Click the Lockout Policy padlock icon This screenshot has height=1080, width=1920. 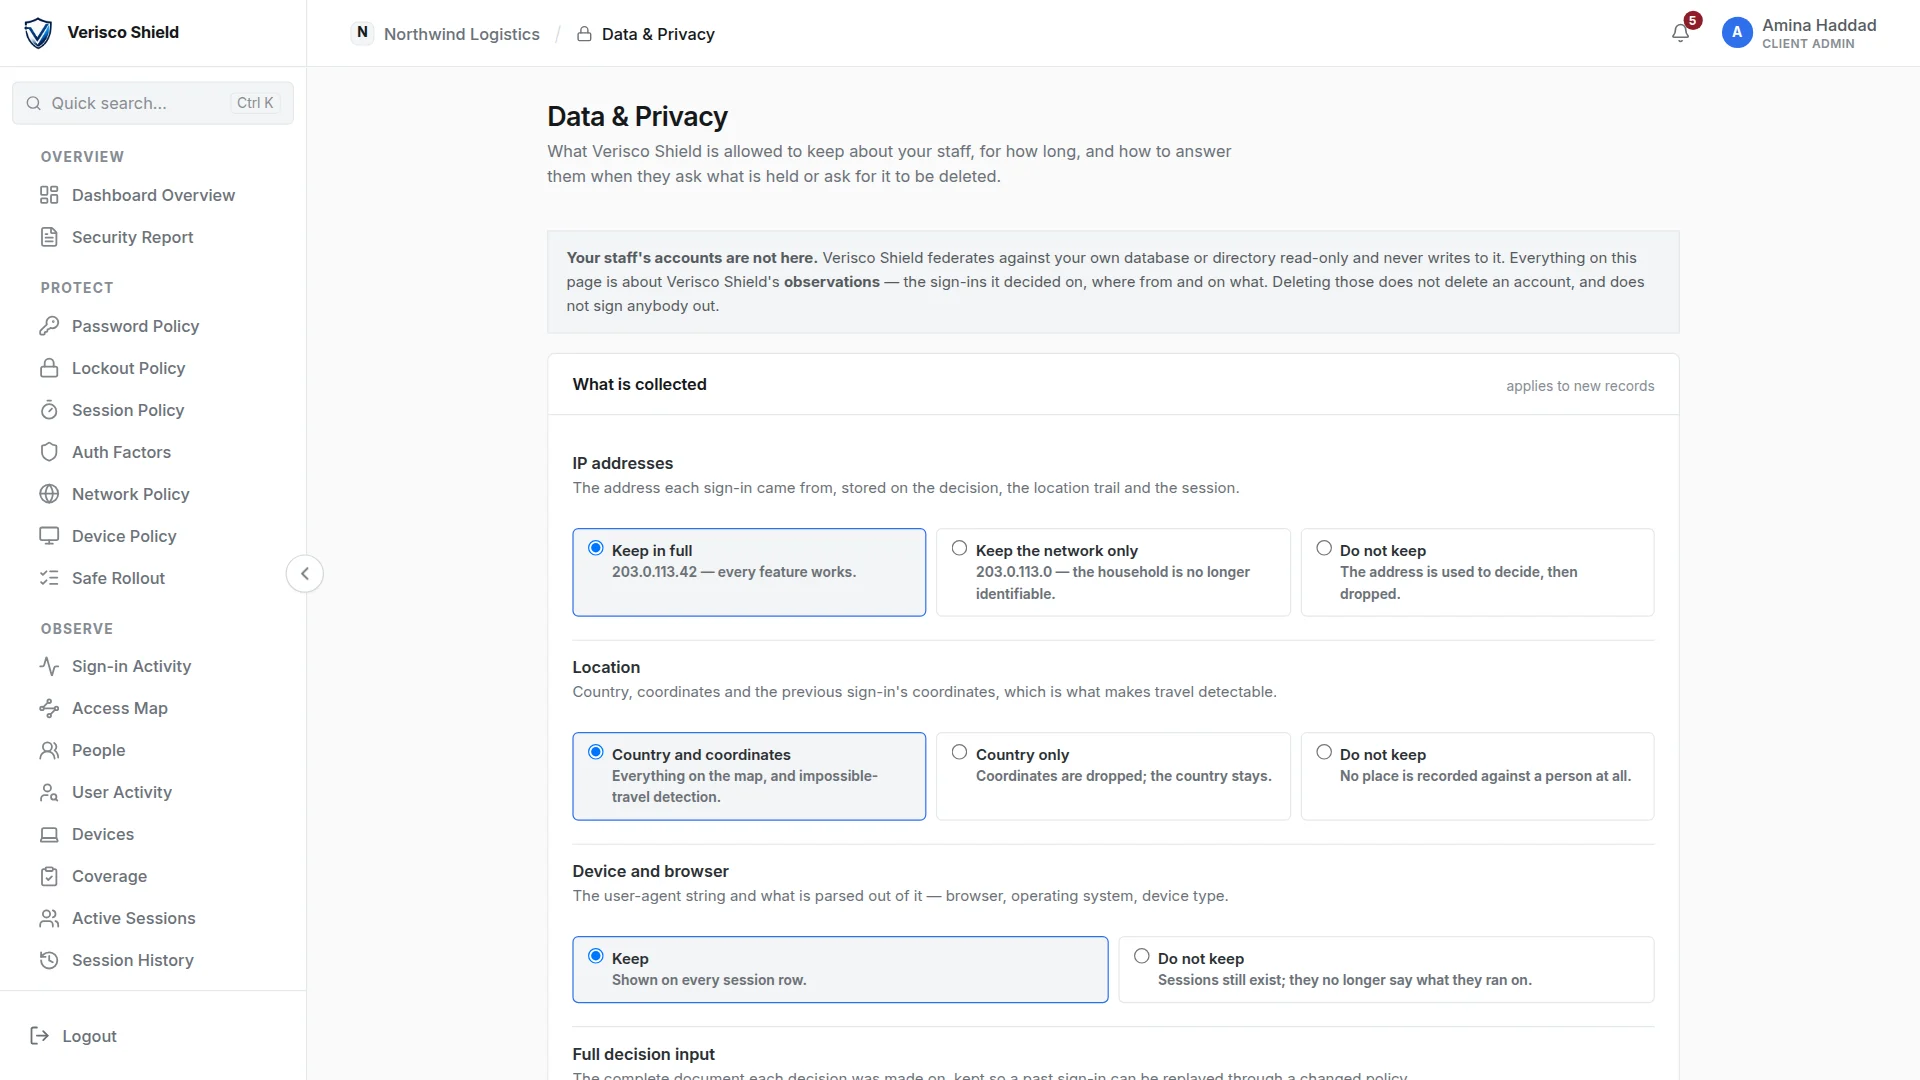[49, 368]
